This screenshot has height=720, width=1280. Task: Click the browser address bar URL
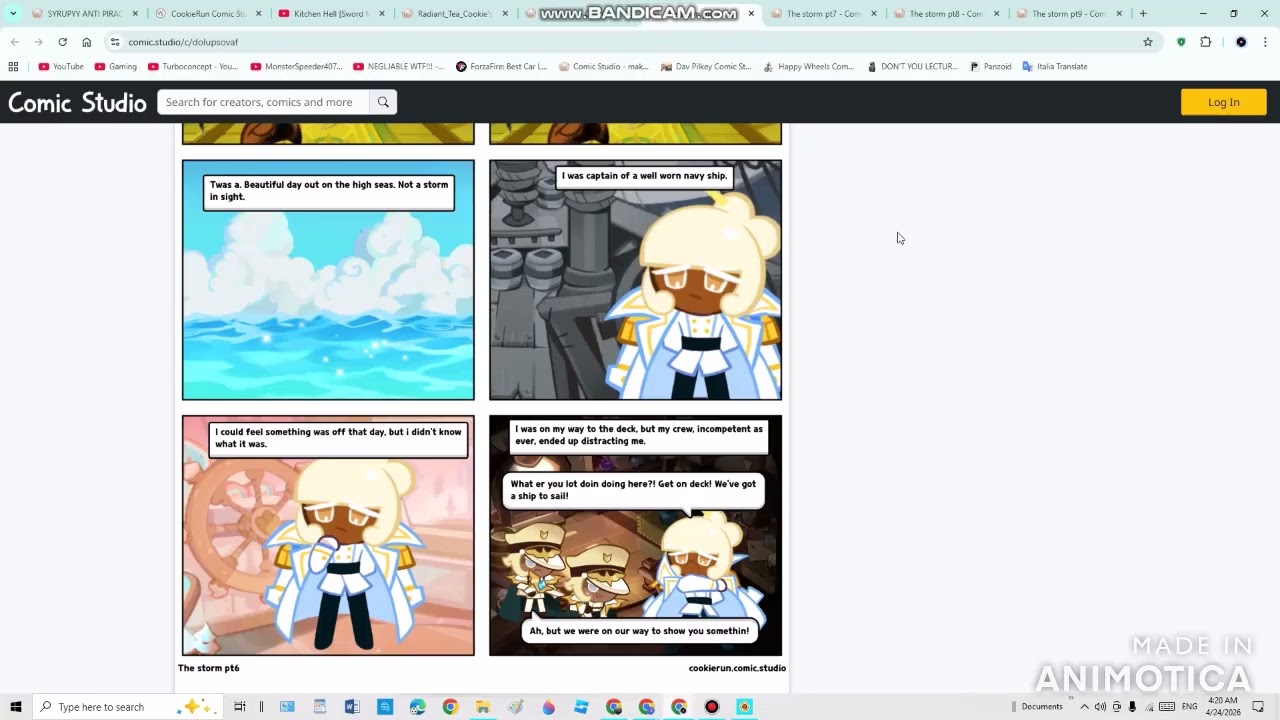[183, 42]
